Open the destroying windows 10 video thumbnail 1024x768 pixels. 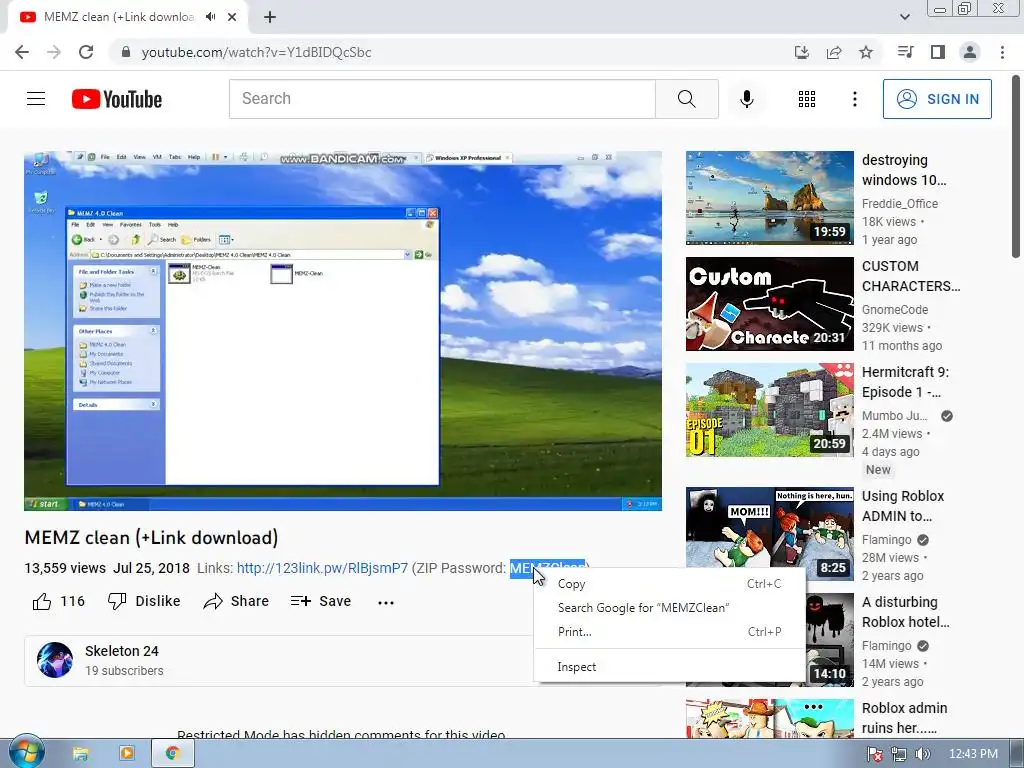pyautogui.click(x=769, y=198)
